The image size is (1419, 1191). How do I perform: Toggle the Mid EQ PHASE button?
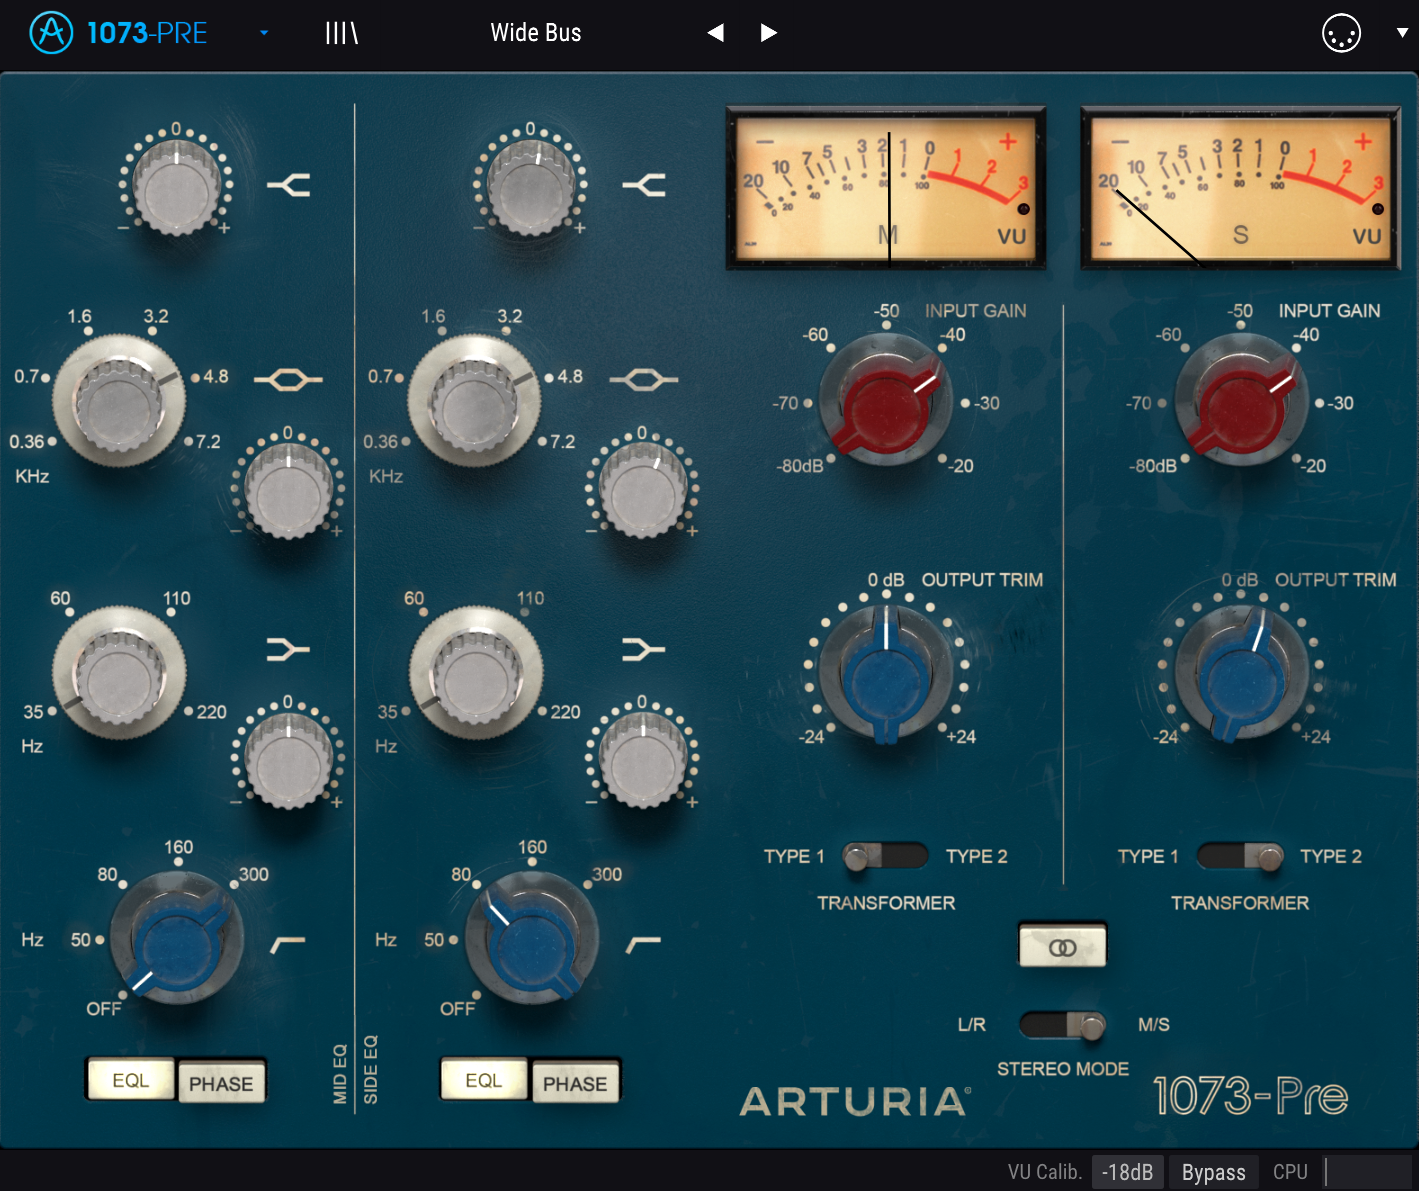click(x=221, y=1083)
